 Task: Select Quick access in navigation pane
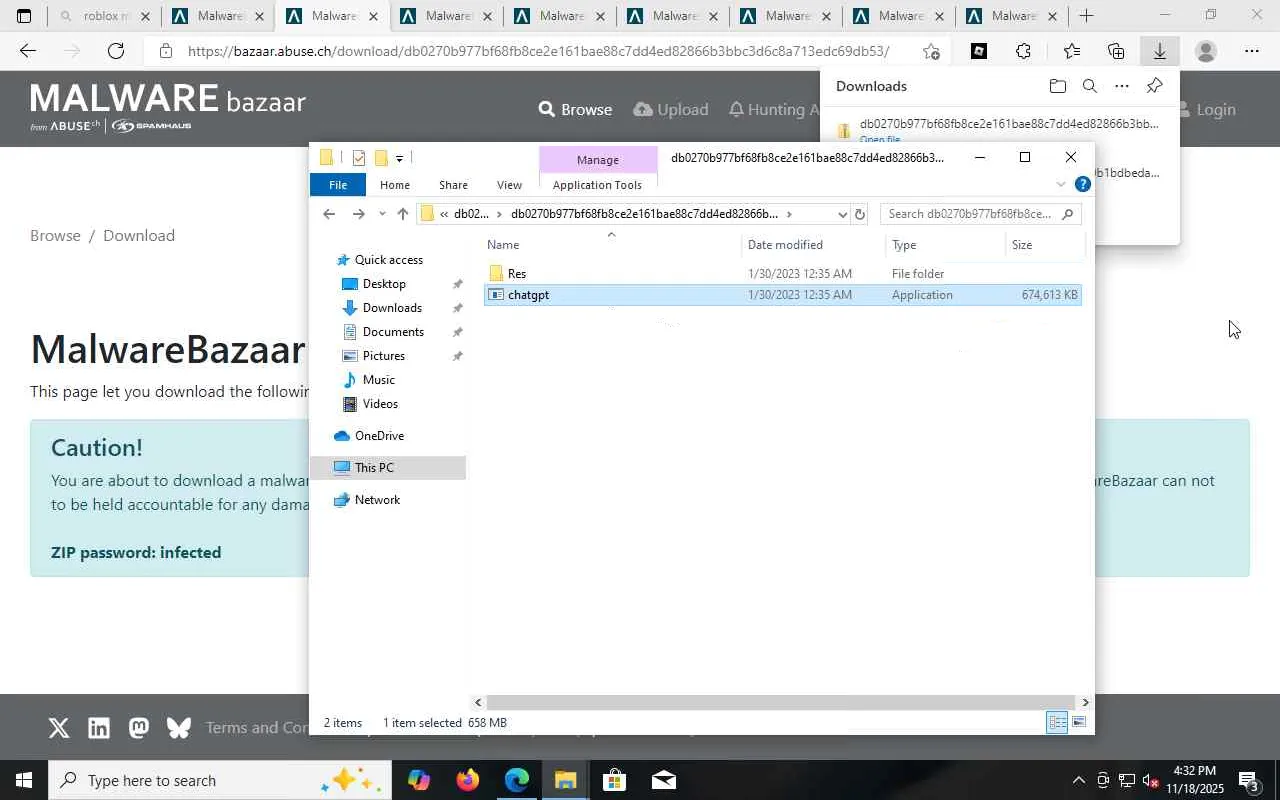coord(389,260)
